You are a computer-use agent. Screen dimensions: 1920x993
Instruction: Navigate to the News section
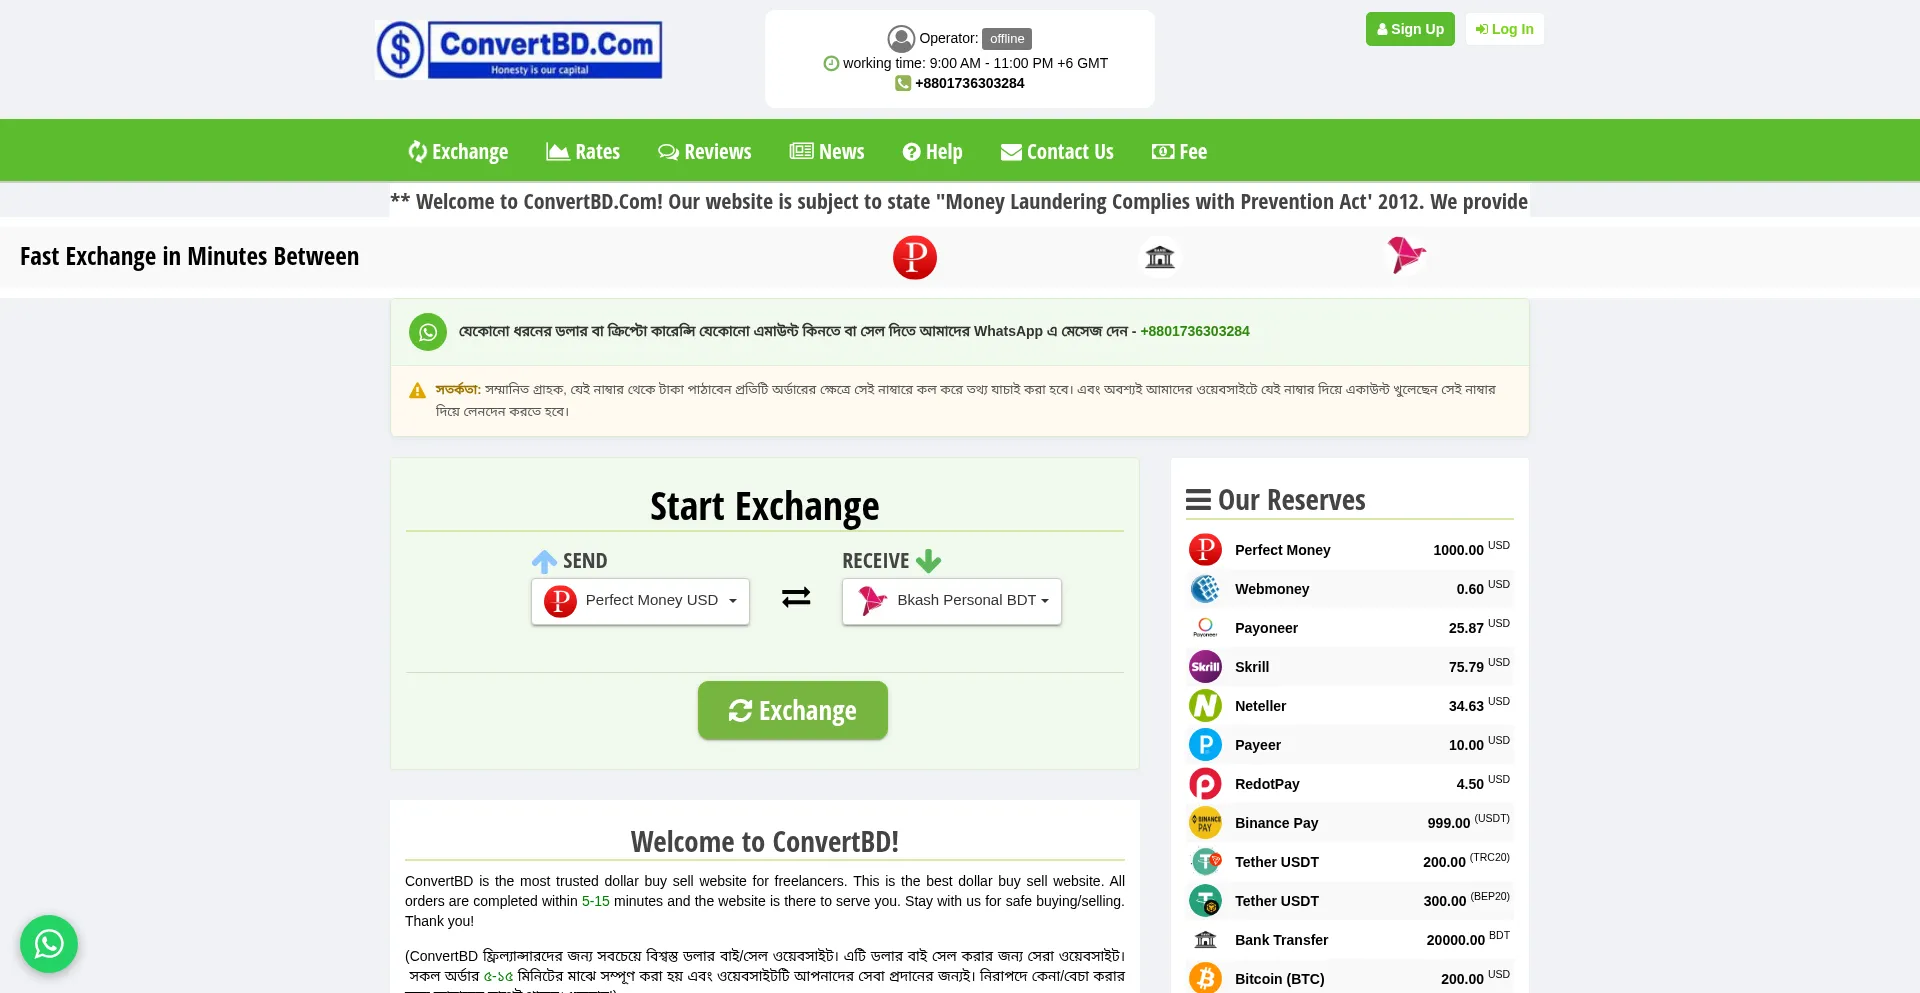(827, 152)
